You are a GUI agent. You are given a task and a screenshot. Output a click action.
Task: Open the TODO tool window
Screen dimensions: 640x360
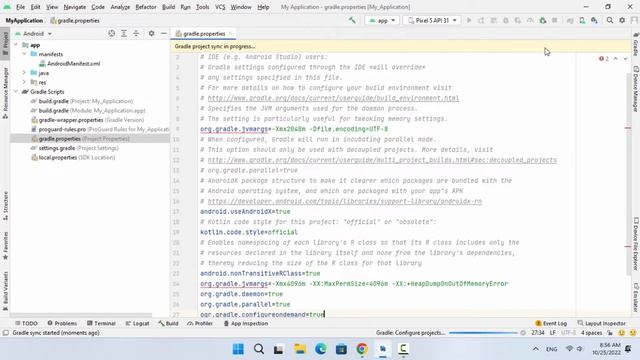26,323
